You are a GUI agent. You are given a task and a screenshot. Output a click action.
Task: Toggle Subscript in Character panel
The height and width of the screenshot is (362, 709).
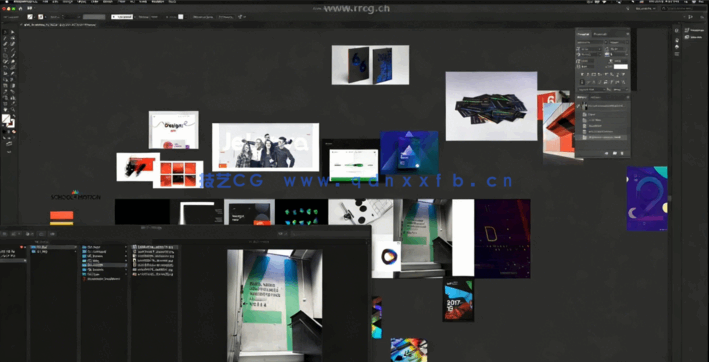tap(612, 75)
